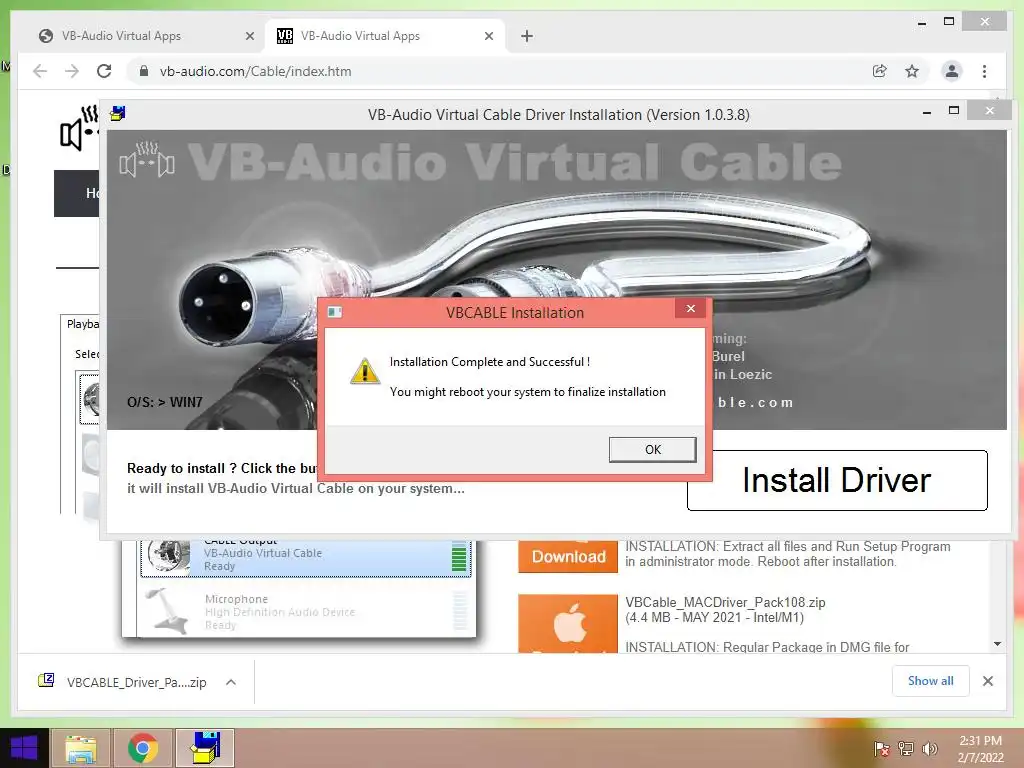Open the Windows Start menu
The image size is (1024, 768).
[x=24, y=748]
